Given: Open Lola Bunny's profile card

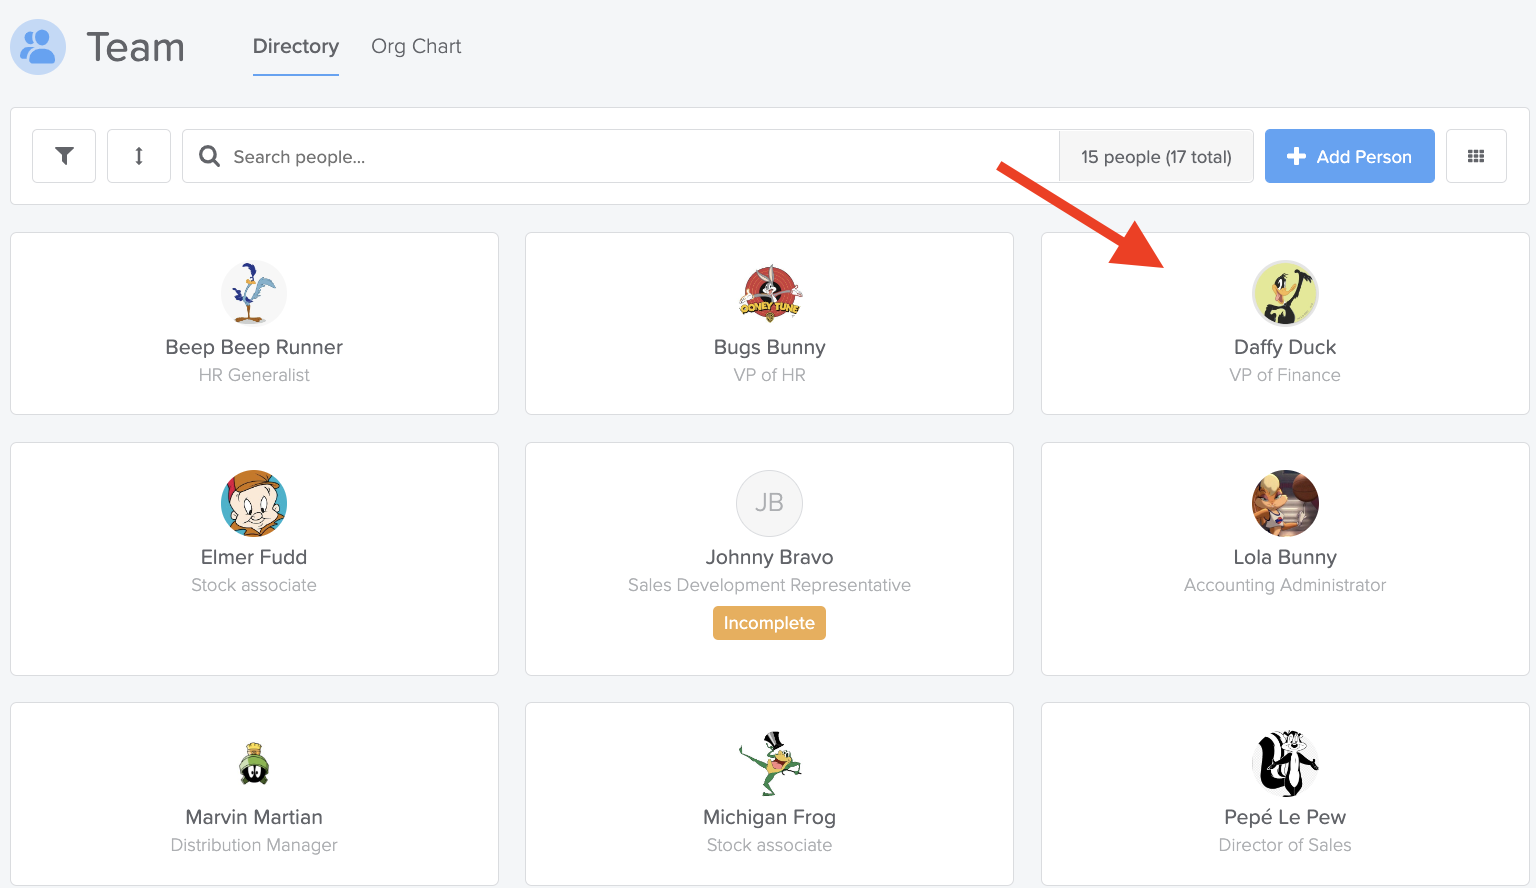Looking at the screenshot, I should click(1285, 558).
